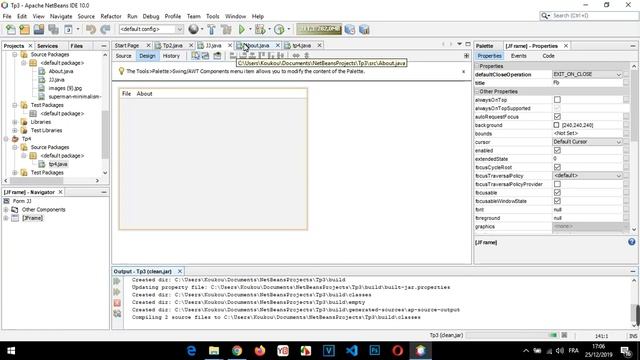Screen dimensions: 640x360
Task: Open the Code button in Properties panel
Action: (548, 56)
